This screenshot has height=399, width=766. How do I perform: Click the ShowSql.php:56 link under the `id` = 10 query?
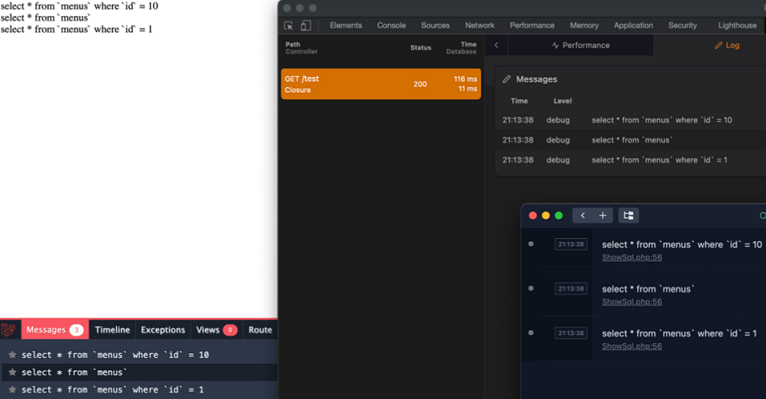632,257
